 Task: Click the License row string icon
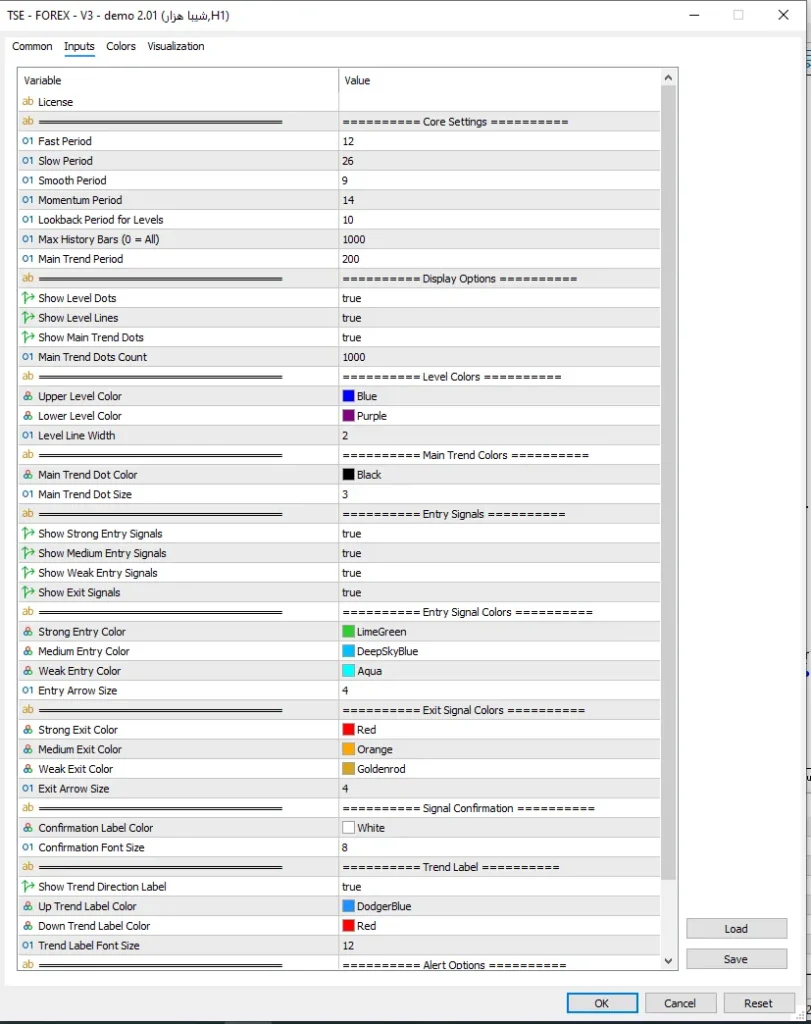coord(27,101)
